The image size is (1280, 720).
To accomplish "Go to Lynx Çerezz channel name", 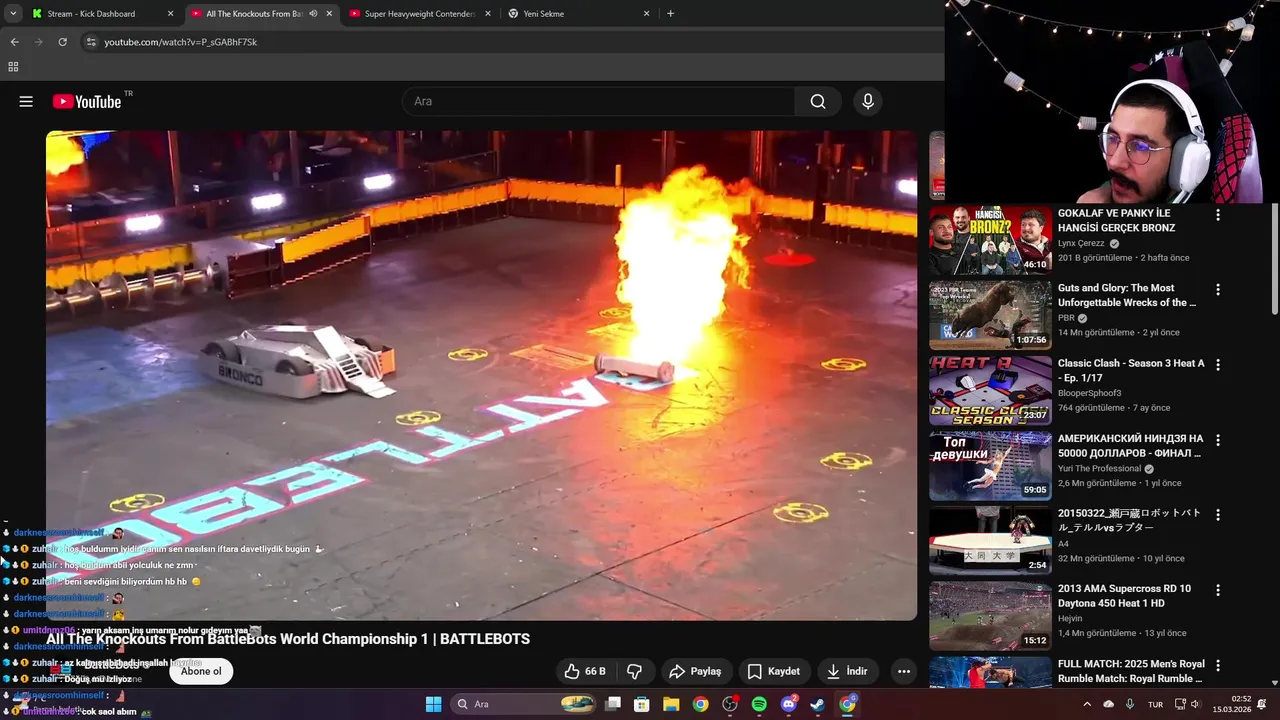I will tap(1081, 243).
